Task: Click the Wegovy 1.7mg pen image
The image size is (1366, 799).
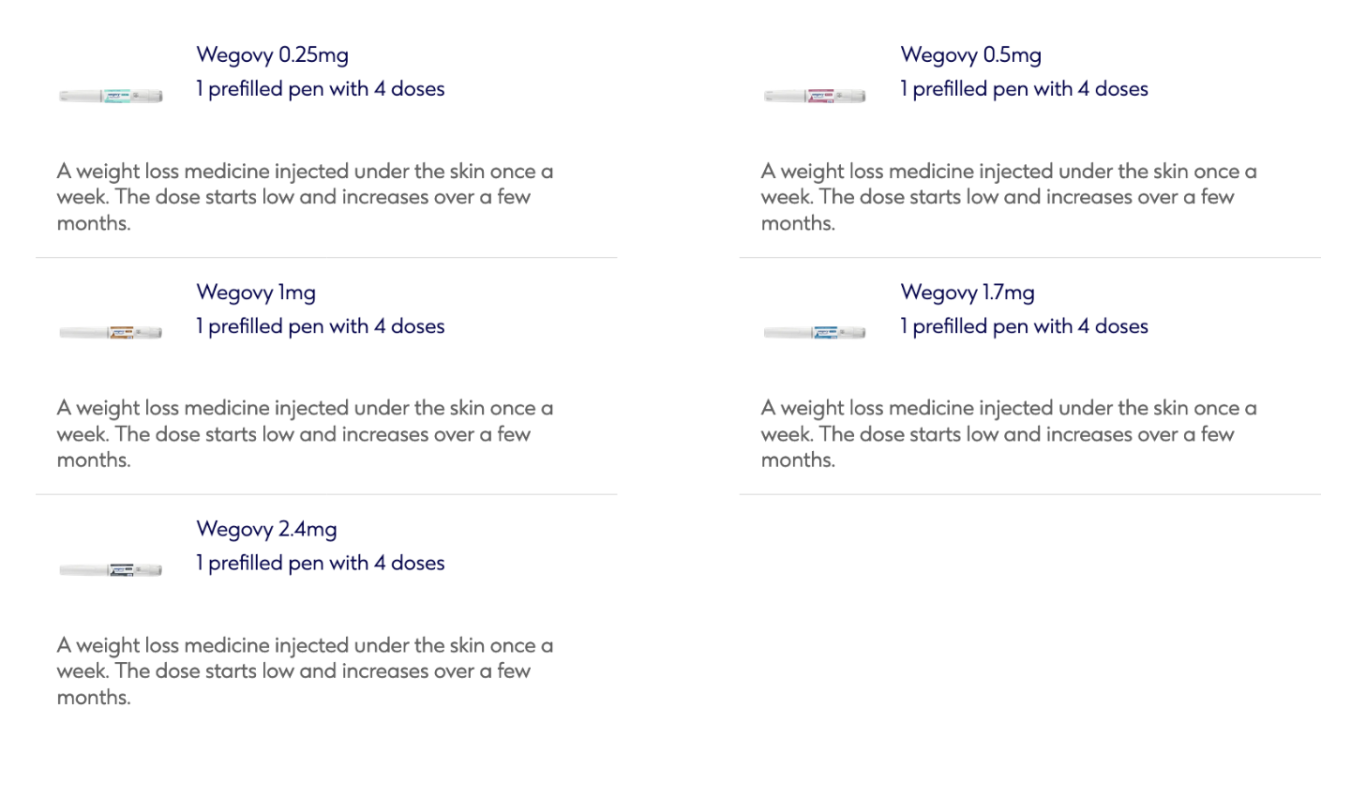Action: pos(814,332)
